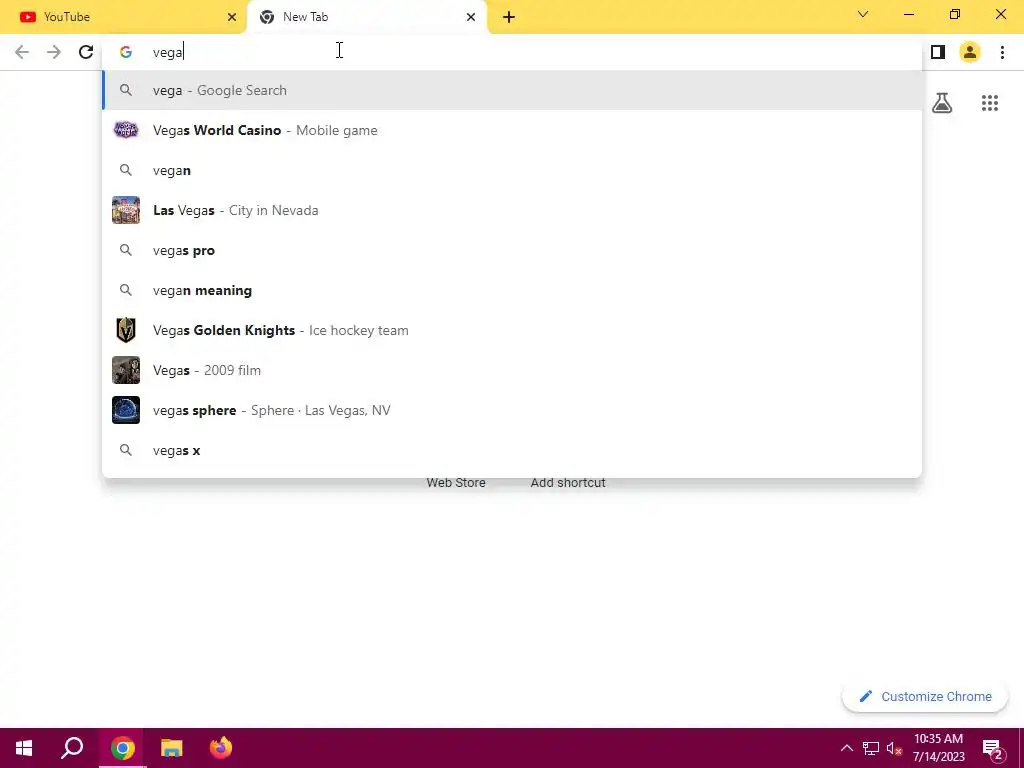Click the vegas sphere thumbnail
1024x768 pixels.
pyautogui.click(x=126, y=410)
